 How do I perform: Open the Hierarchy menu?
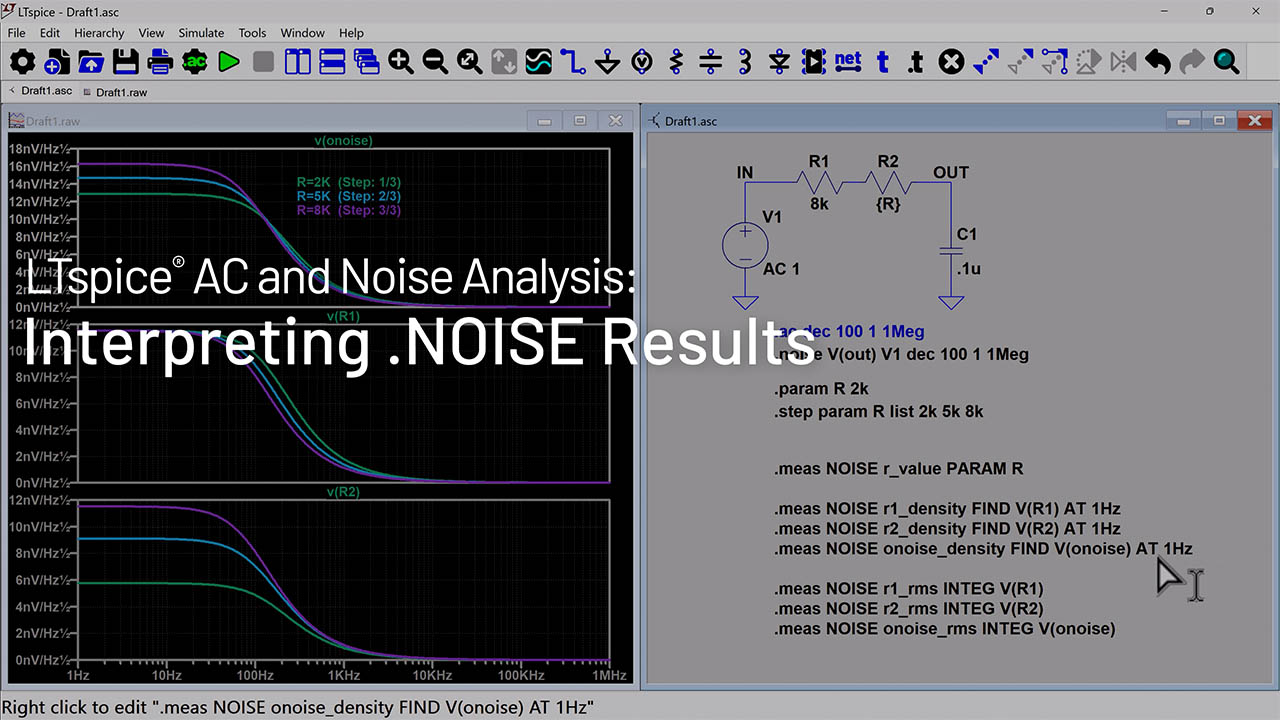[99, 33]
